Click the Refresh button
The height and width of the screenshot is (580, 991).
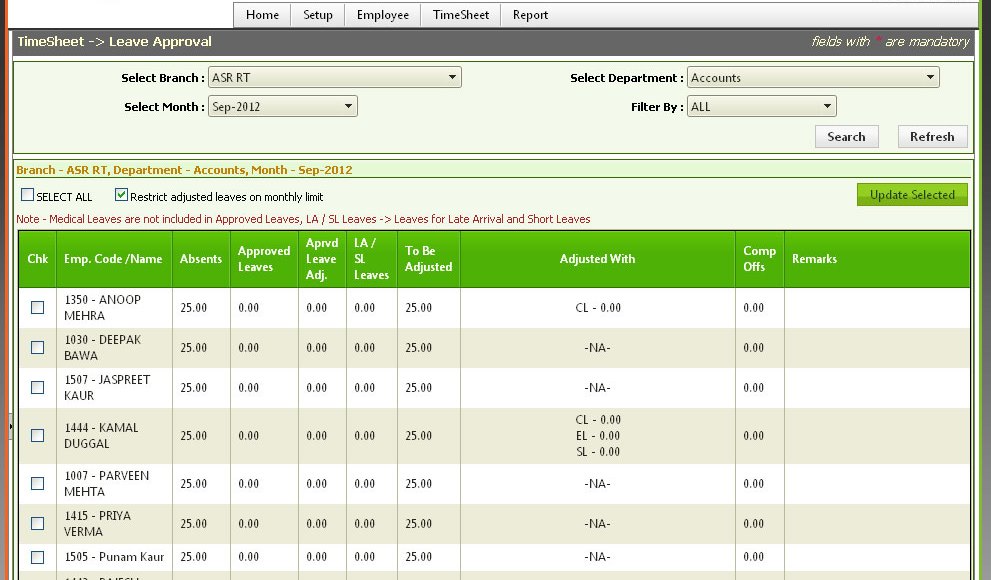tap(932, 137)
